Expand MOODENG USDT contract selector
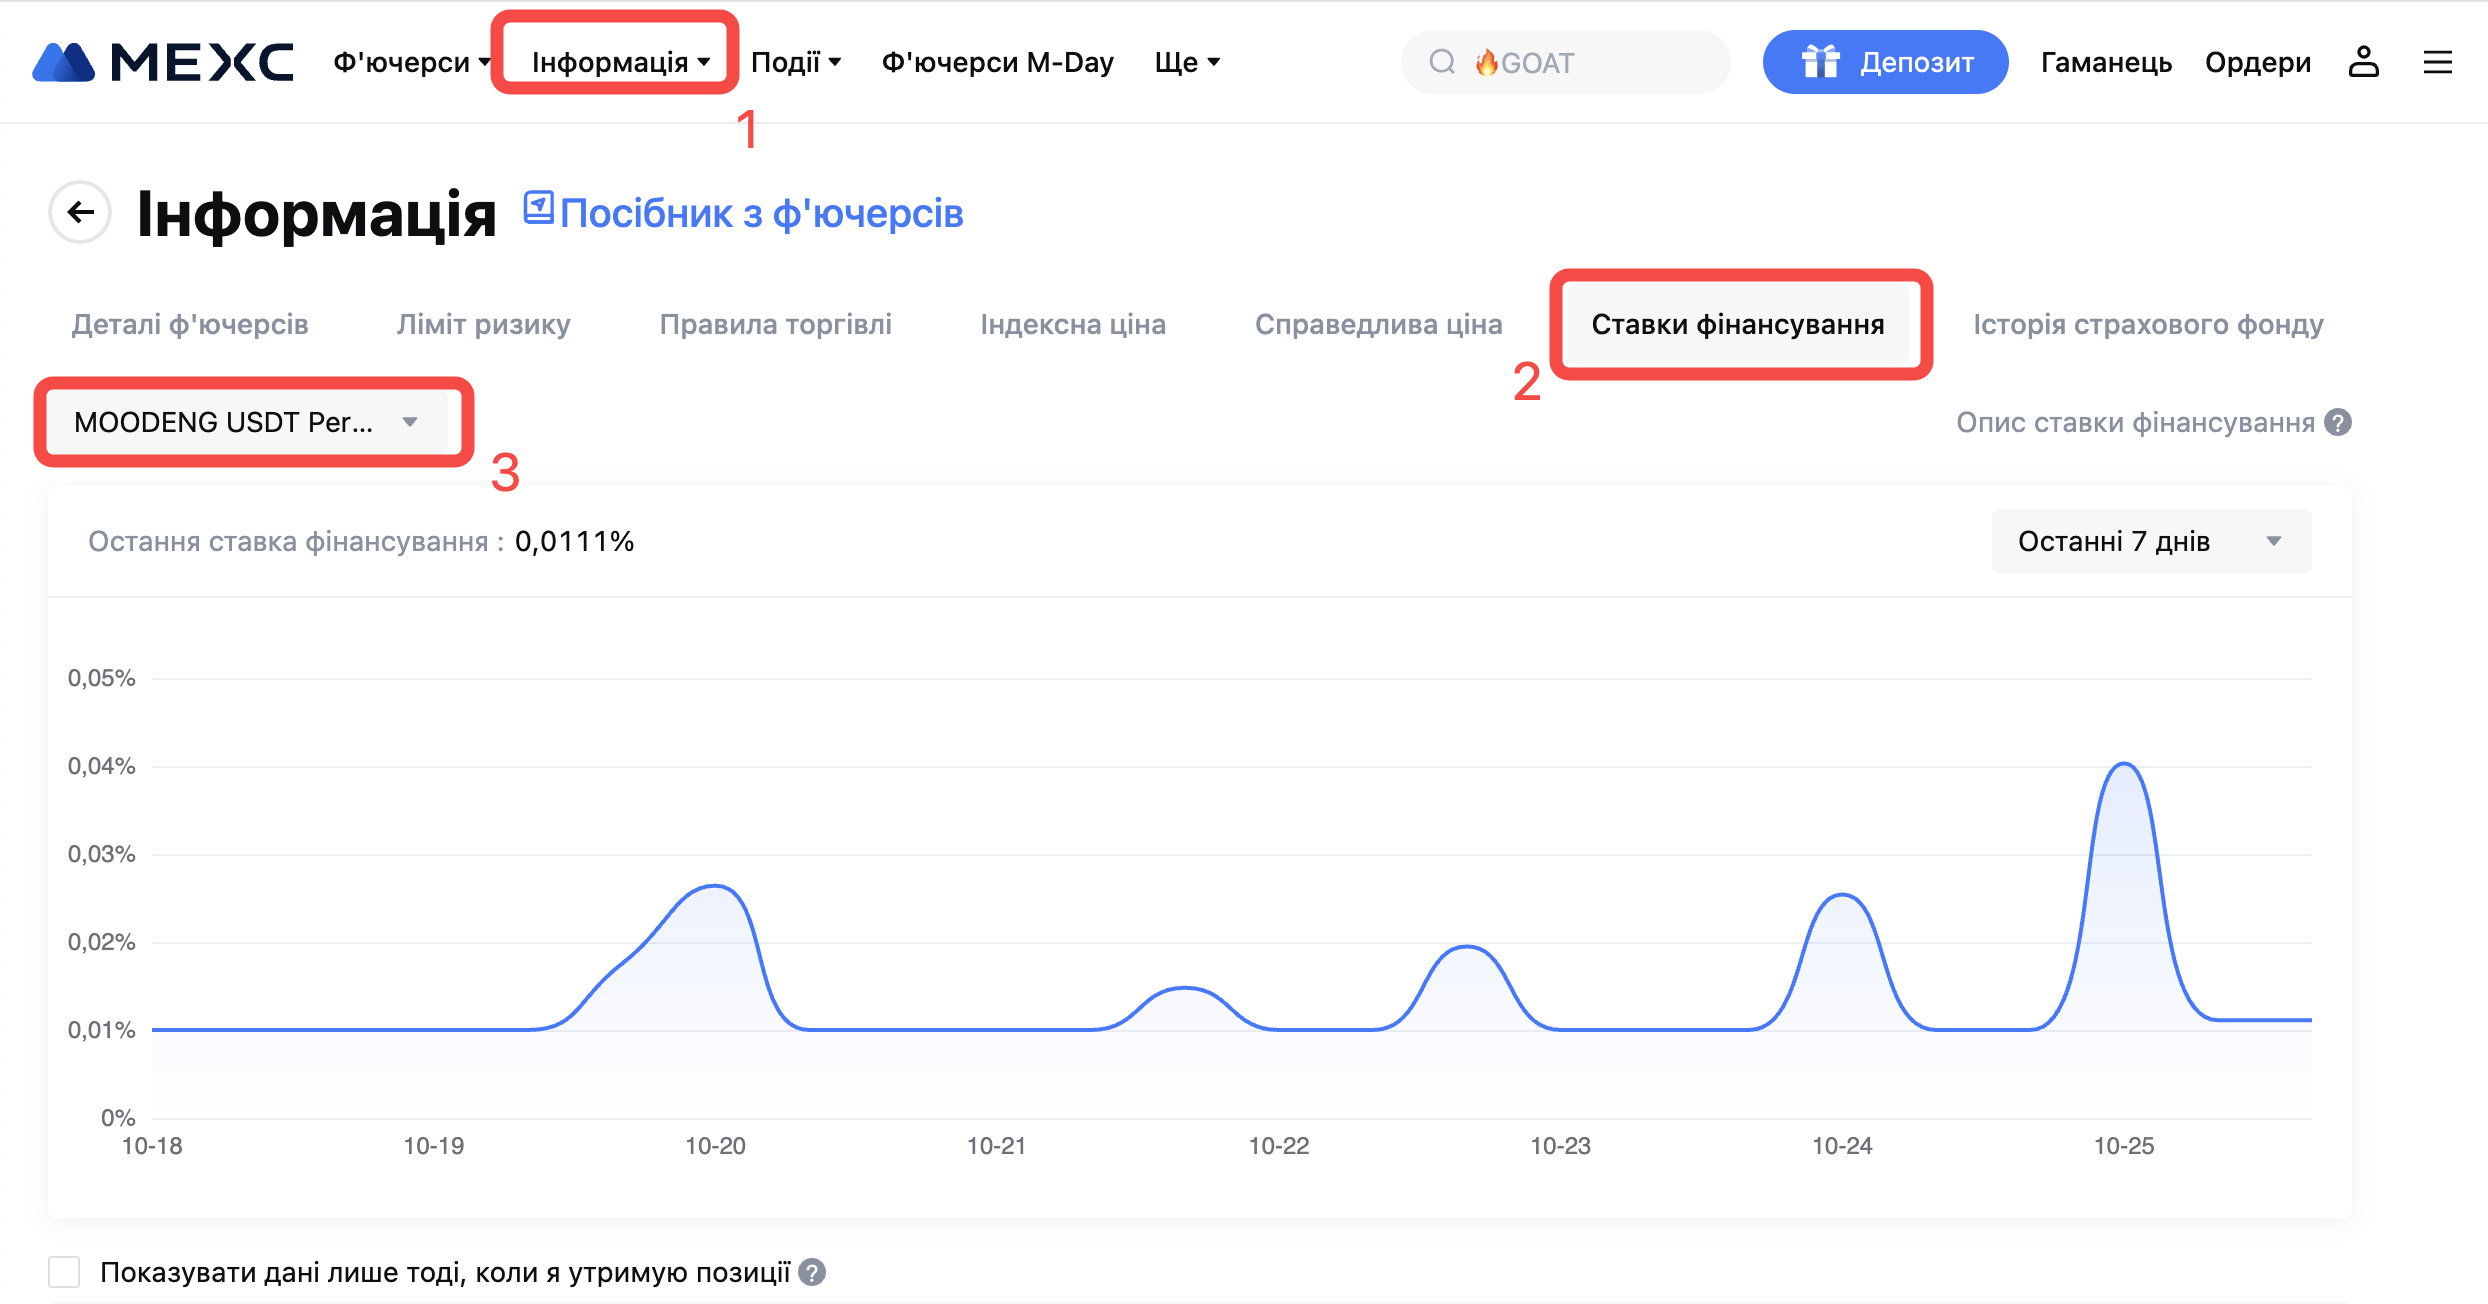 (248, 422)
